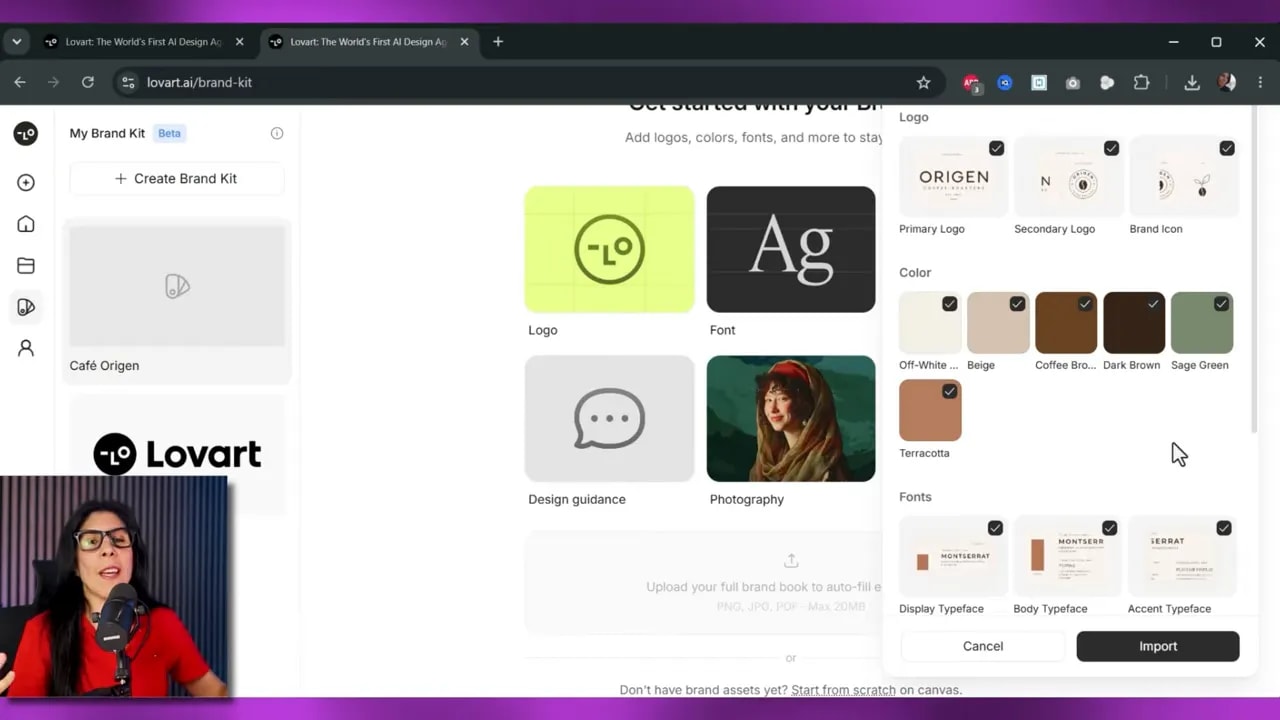Viewport: 1280px width, 720px height.
Task: Open the Lovart brand kit card
Action: [x=177, y=454]
